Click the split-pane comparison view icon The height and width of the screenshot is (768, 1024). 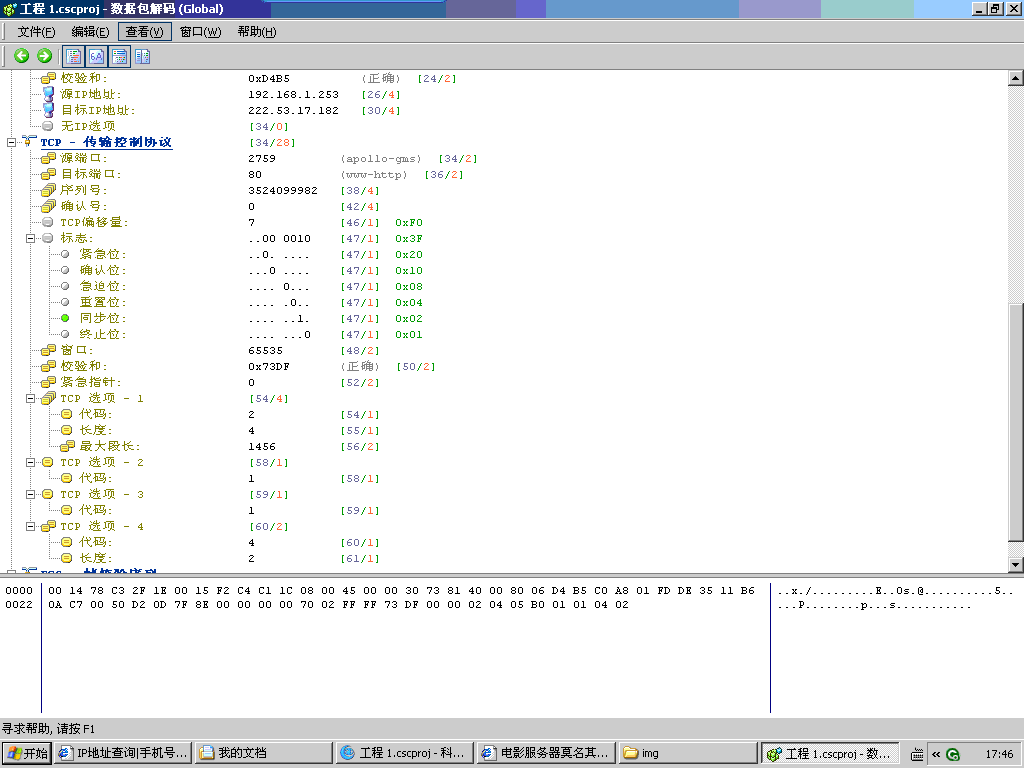tap(142, 56)
